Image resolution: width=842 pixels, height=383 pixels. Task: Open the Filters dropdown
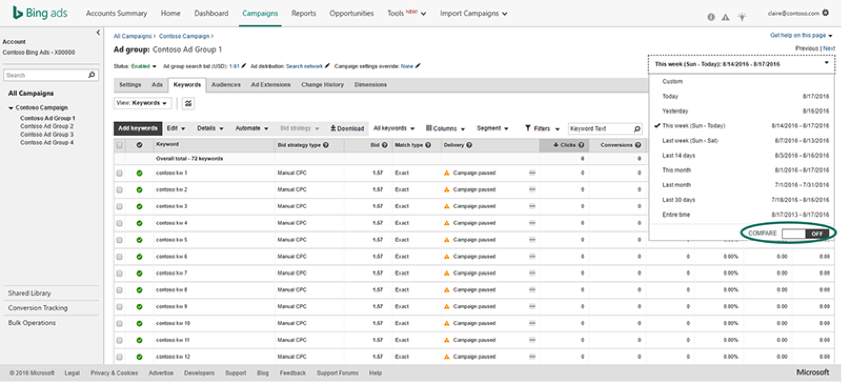pyautogui.click(x=542, y=128)
